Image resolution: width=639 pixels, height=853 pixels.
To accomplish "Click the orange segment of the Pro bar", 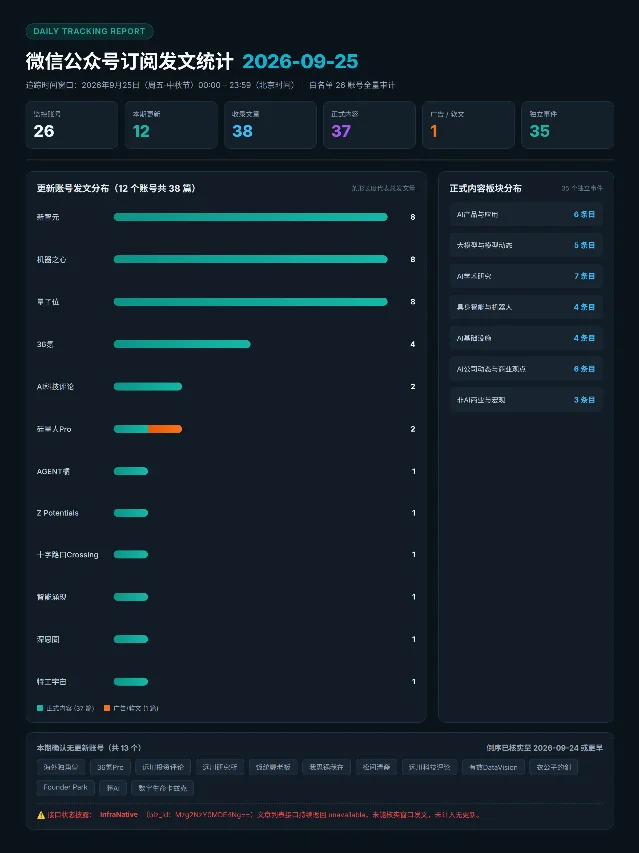I will 165,429.
